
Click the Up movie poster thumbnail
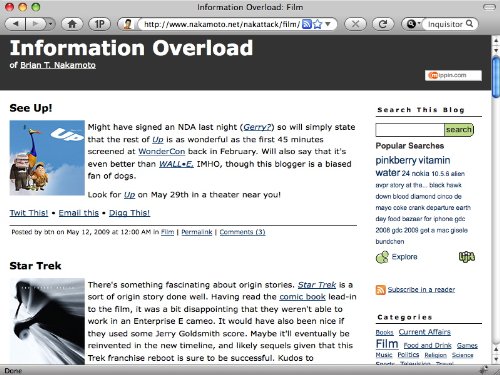(x=47, y=158)
